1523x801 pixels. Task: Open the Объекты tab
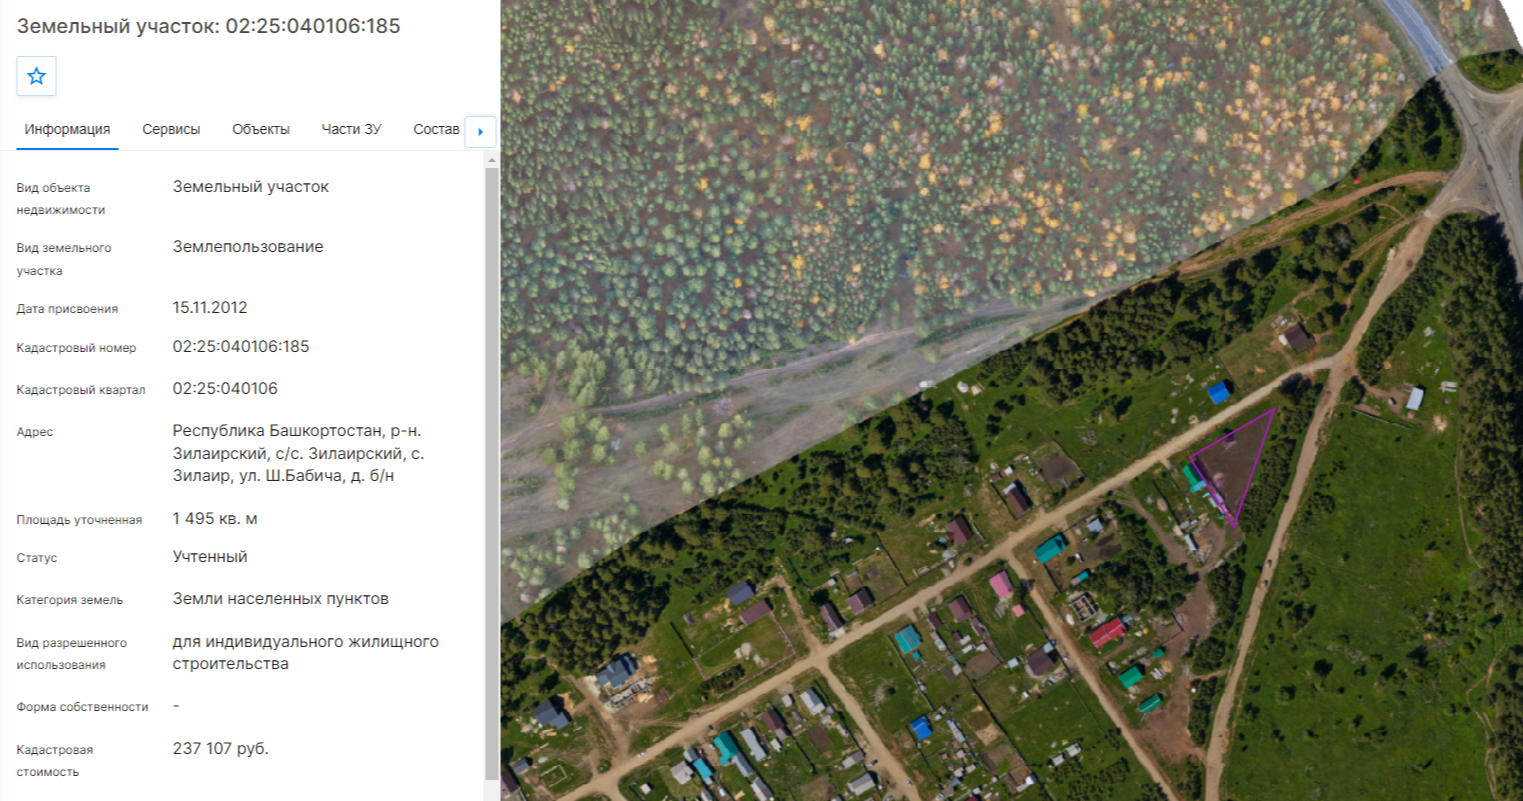click(261, 129)
